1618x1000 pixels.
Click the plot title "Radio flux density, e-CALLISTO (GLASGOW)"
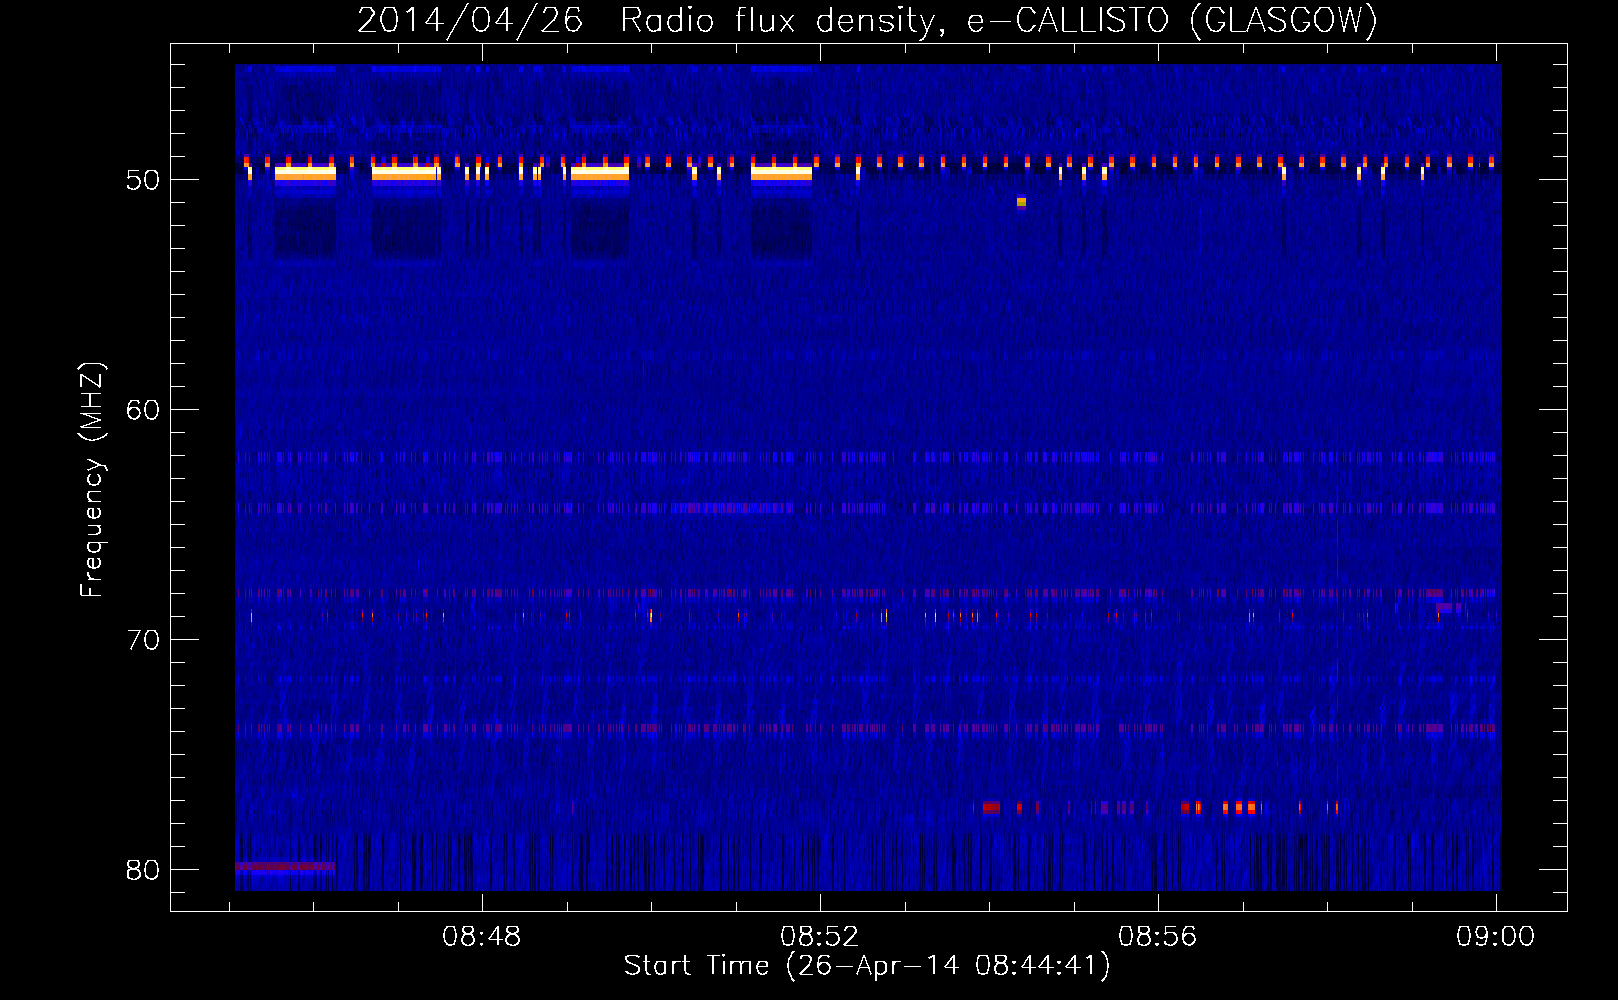999,20
